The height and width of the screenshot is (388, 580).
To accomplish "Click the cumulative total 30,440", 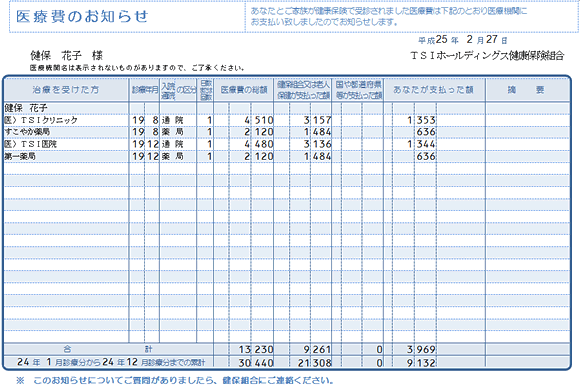I will tap(256, 363).
